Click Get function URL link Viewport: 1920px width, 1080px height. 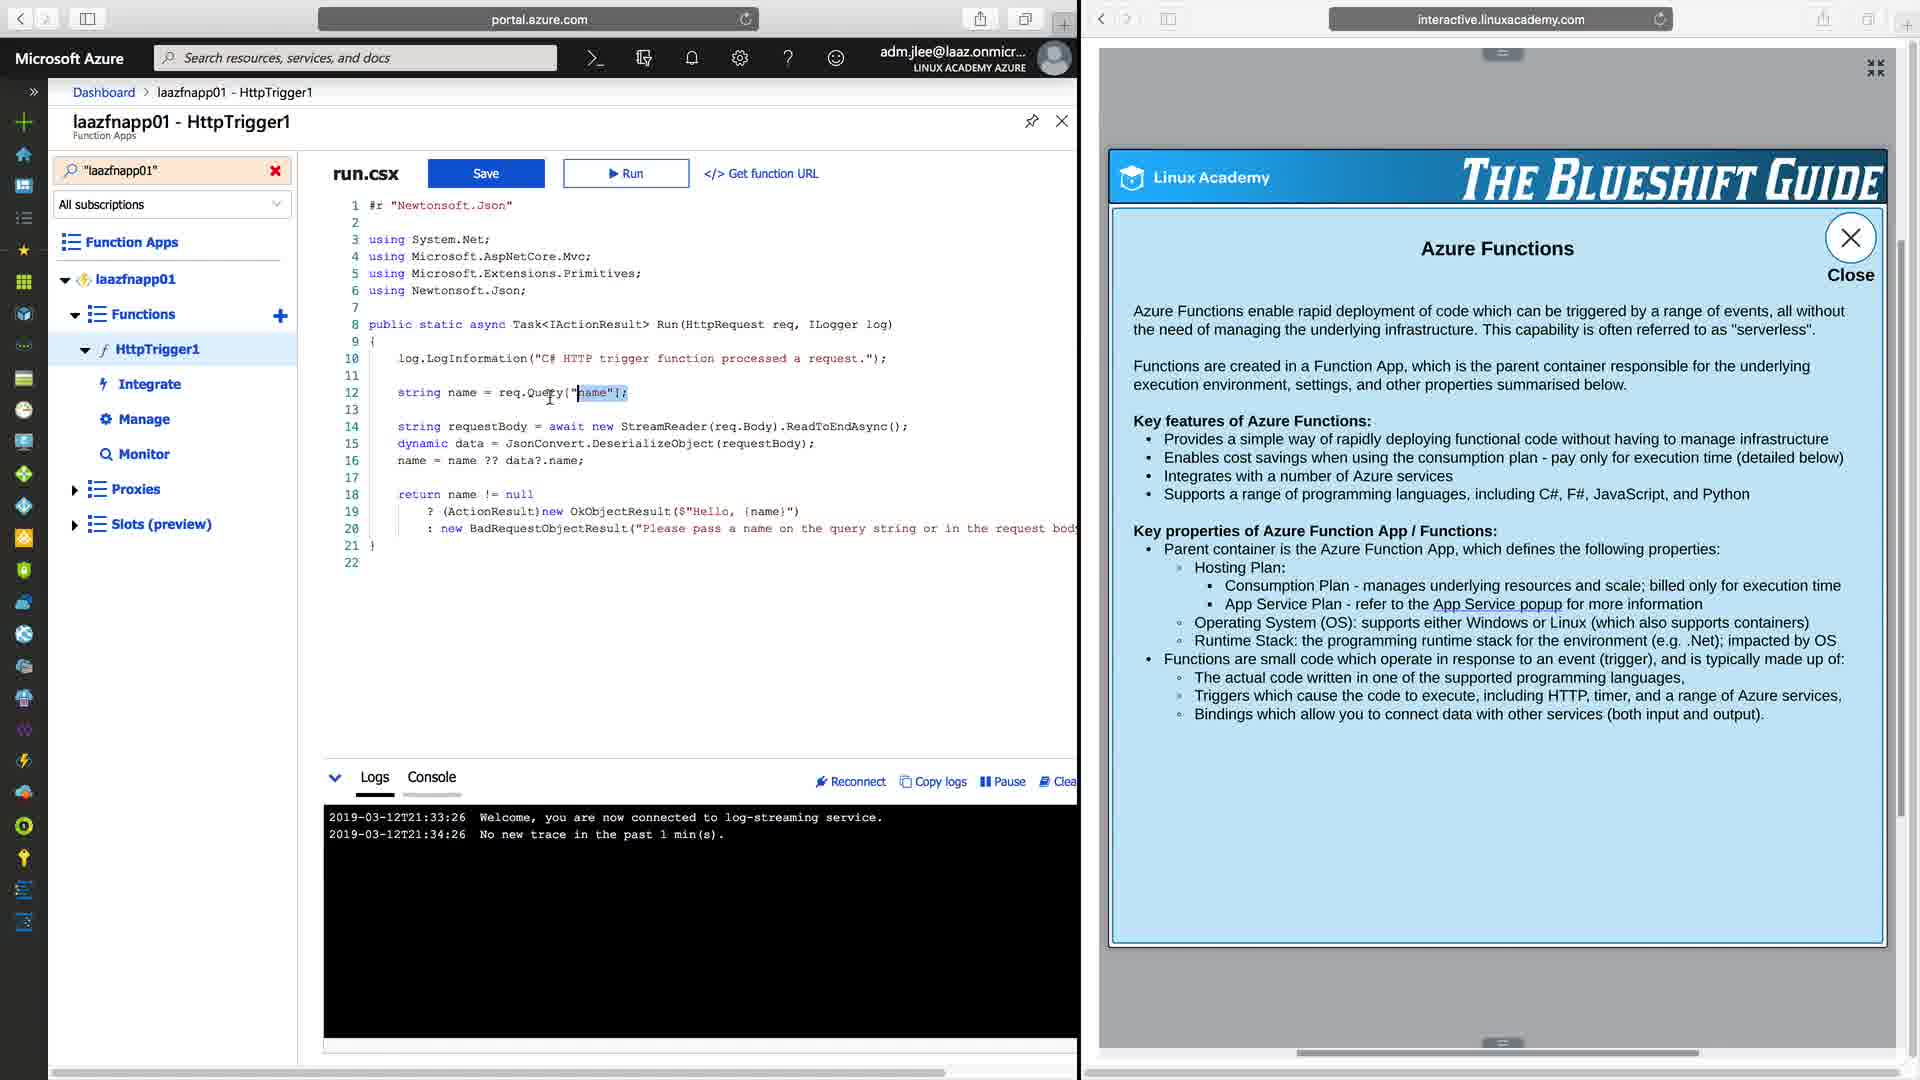[761, 174]
